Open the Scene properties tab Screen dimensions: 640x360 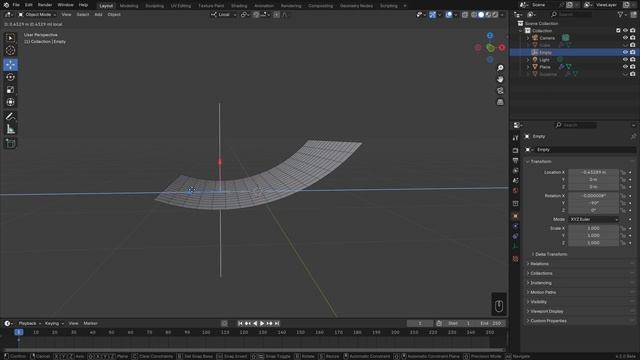[516, 180]
